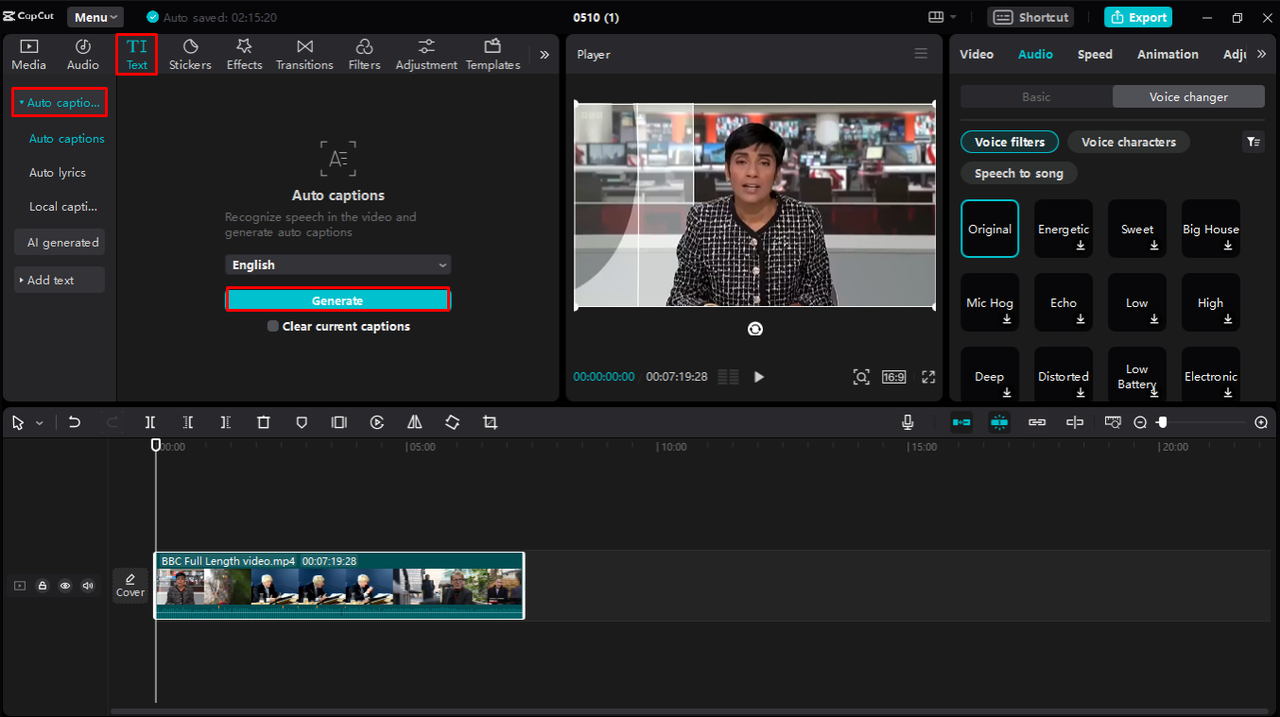Lock the video track
This screenshot has height=717, width=1280.
42,586
